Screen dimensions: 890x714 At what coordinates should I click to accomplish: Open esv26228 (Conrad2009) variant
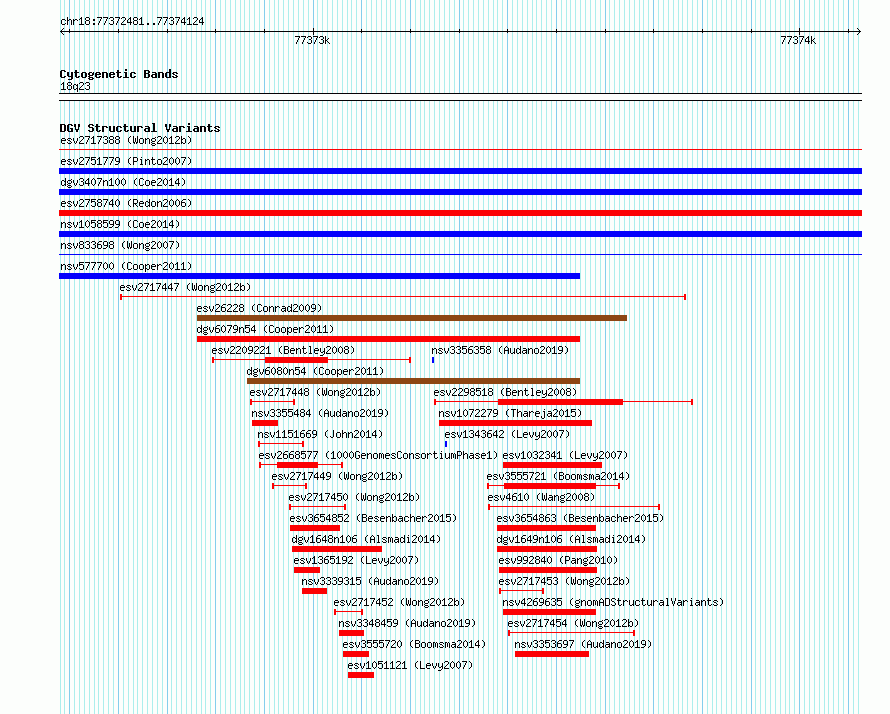pyautogui.click(x=259, y=308)
